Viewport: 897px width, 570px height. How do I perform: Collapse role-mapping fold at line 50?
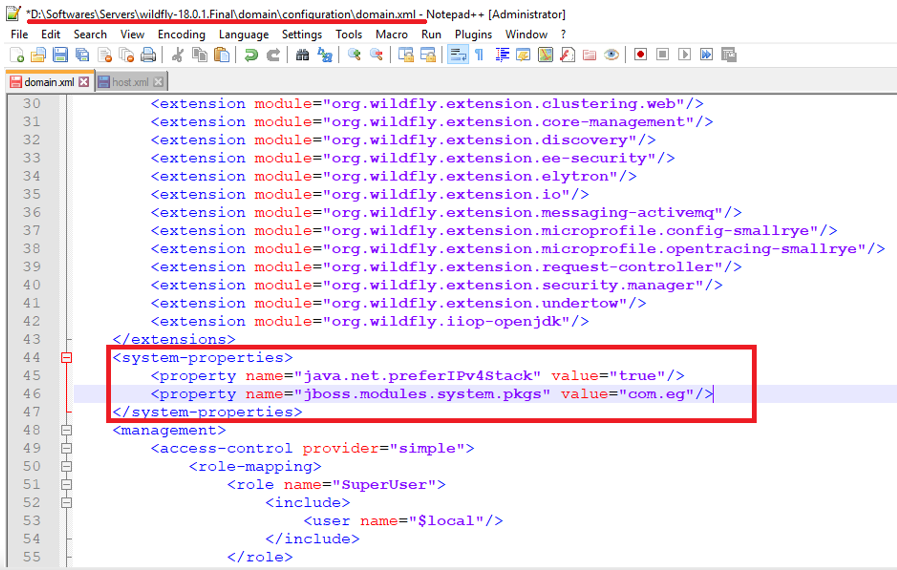tap(66, 466)
